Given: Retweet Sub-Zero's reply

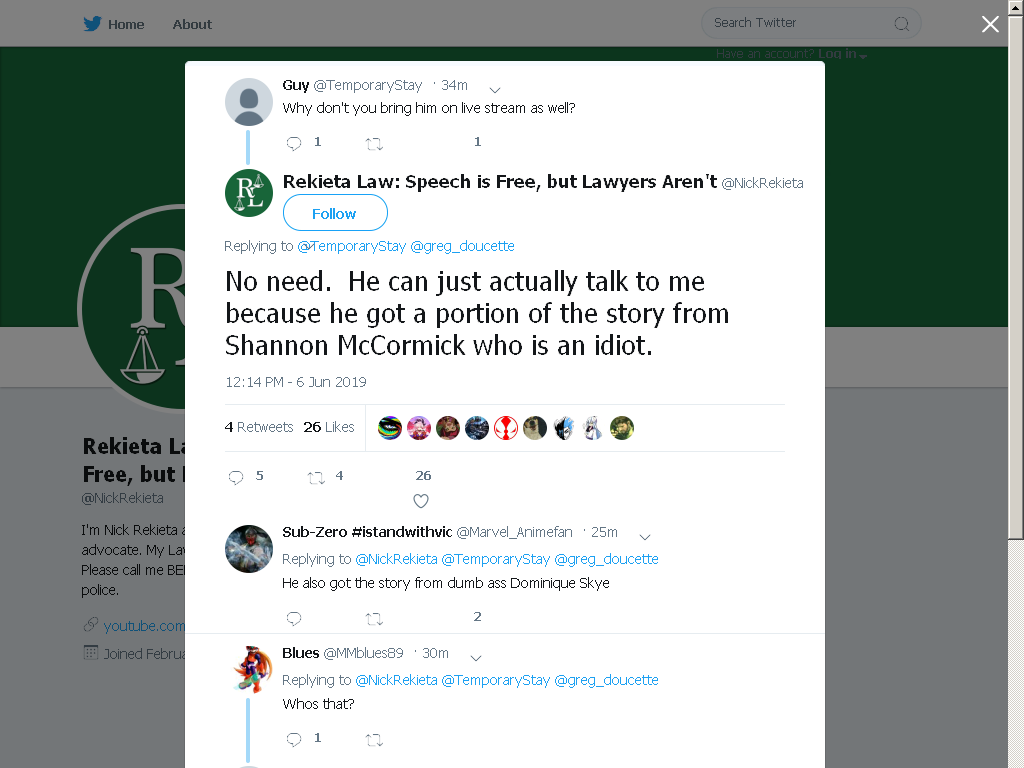Looking at the screenshot, I should (x=374, y=618).
